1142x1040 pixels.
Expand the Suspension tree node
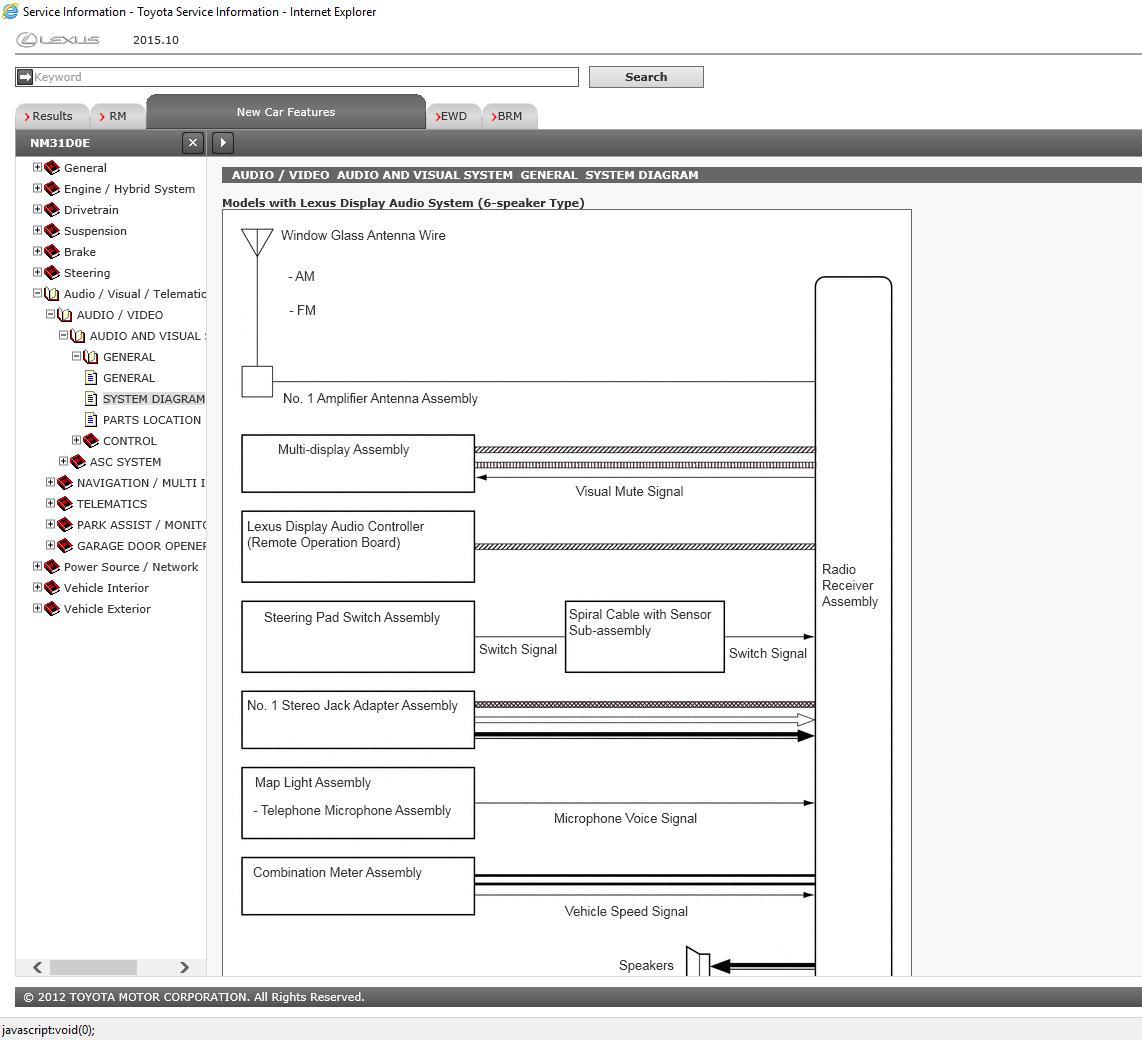pos(37,230)
